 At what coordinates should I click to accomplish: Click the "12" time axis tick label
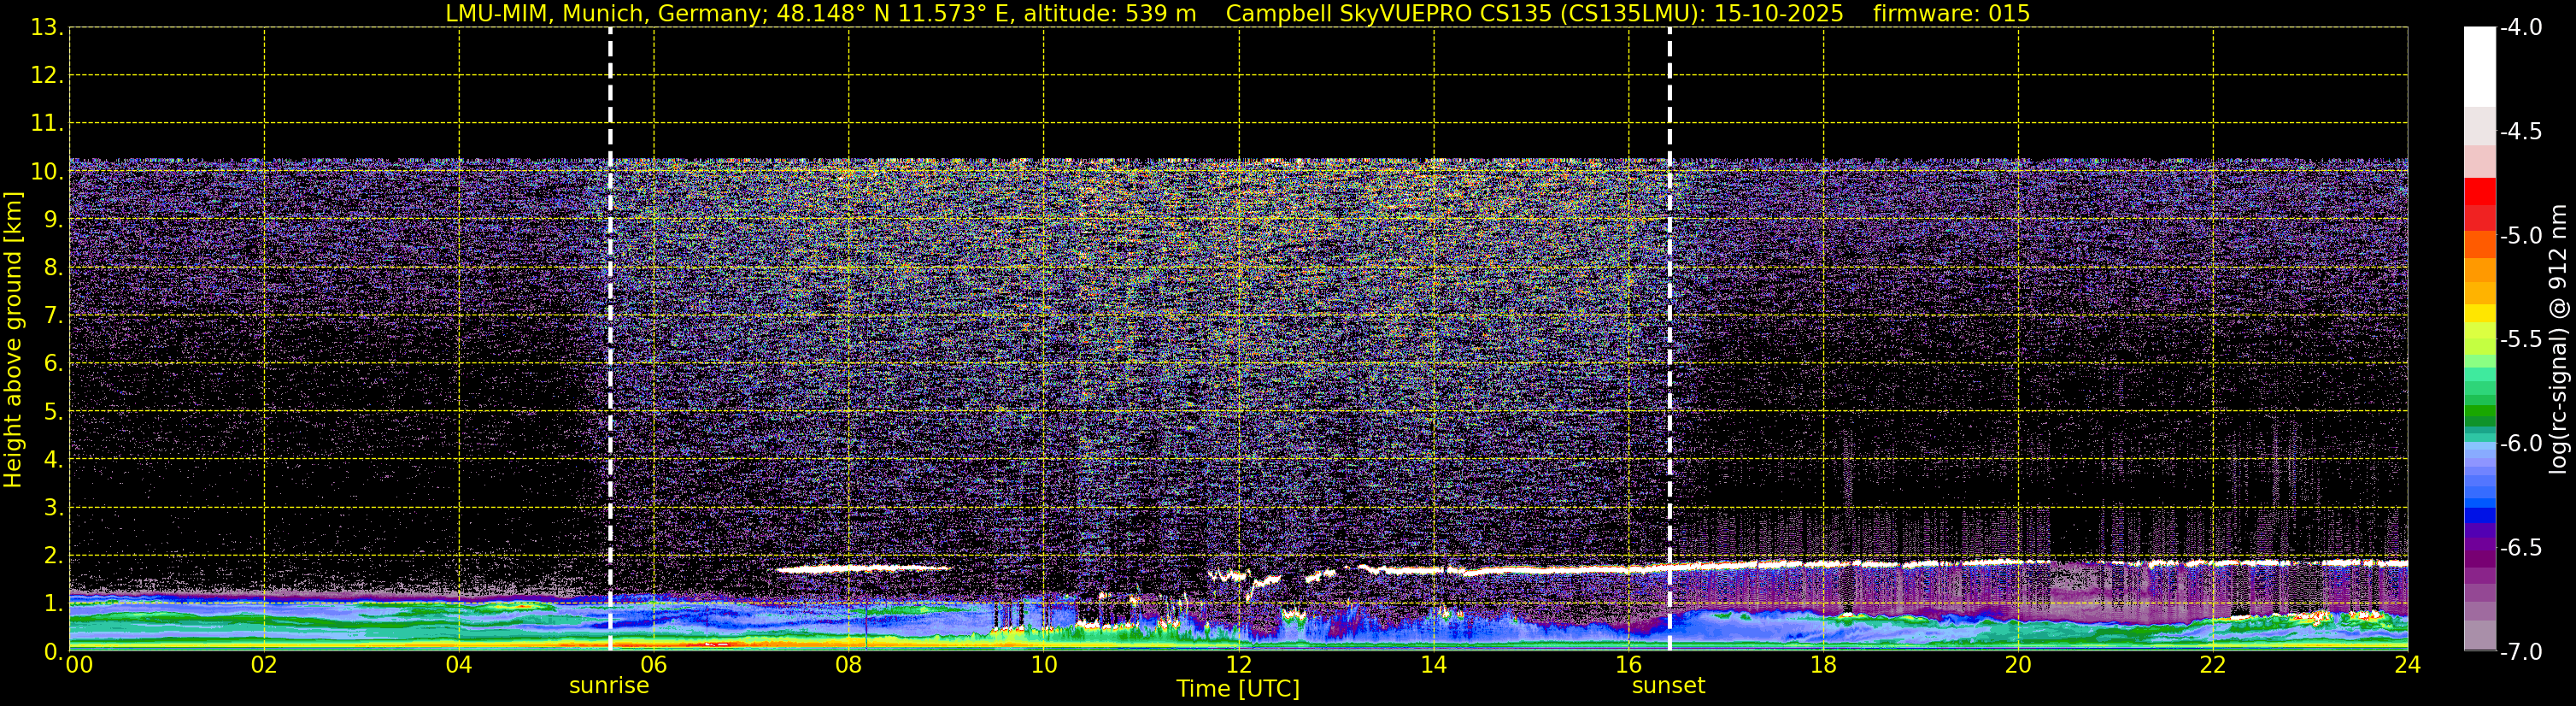click(1239, 665)
